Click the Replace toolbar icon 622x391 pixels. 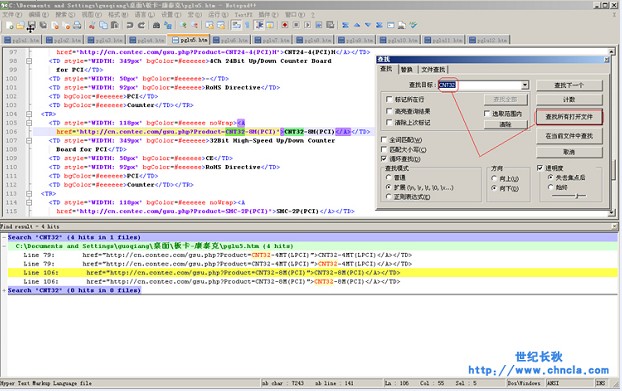click(x=168, y=25)
